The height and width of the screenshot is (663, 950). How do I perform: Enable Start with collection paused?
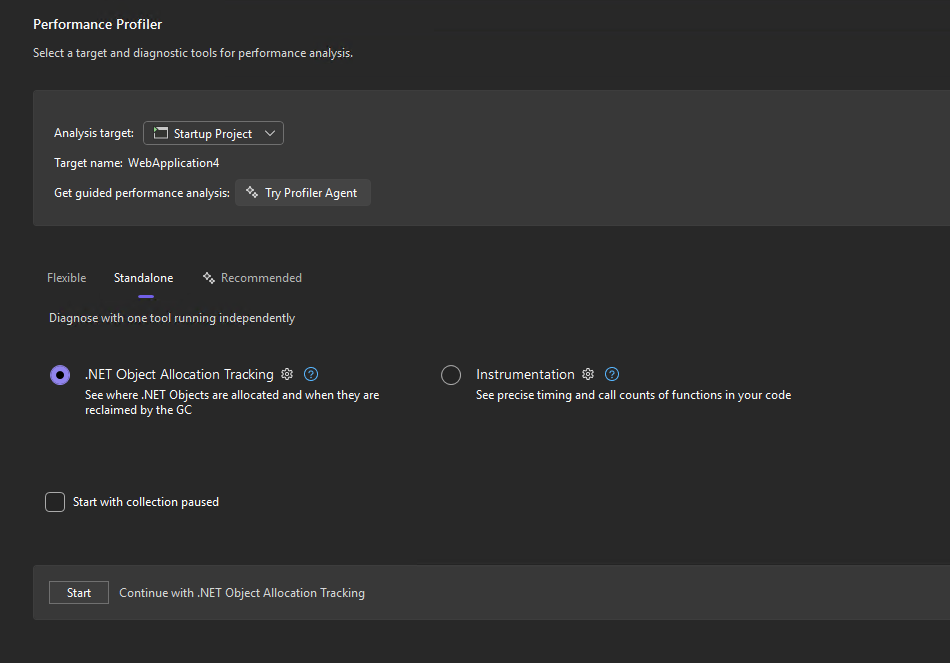point(55,501)
